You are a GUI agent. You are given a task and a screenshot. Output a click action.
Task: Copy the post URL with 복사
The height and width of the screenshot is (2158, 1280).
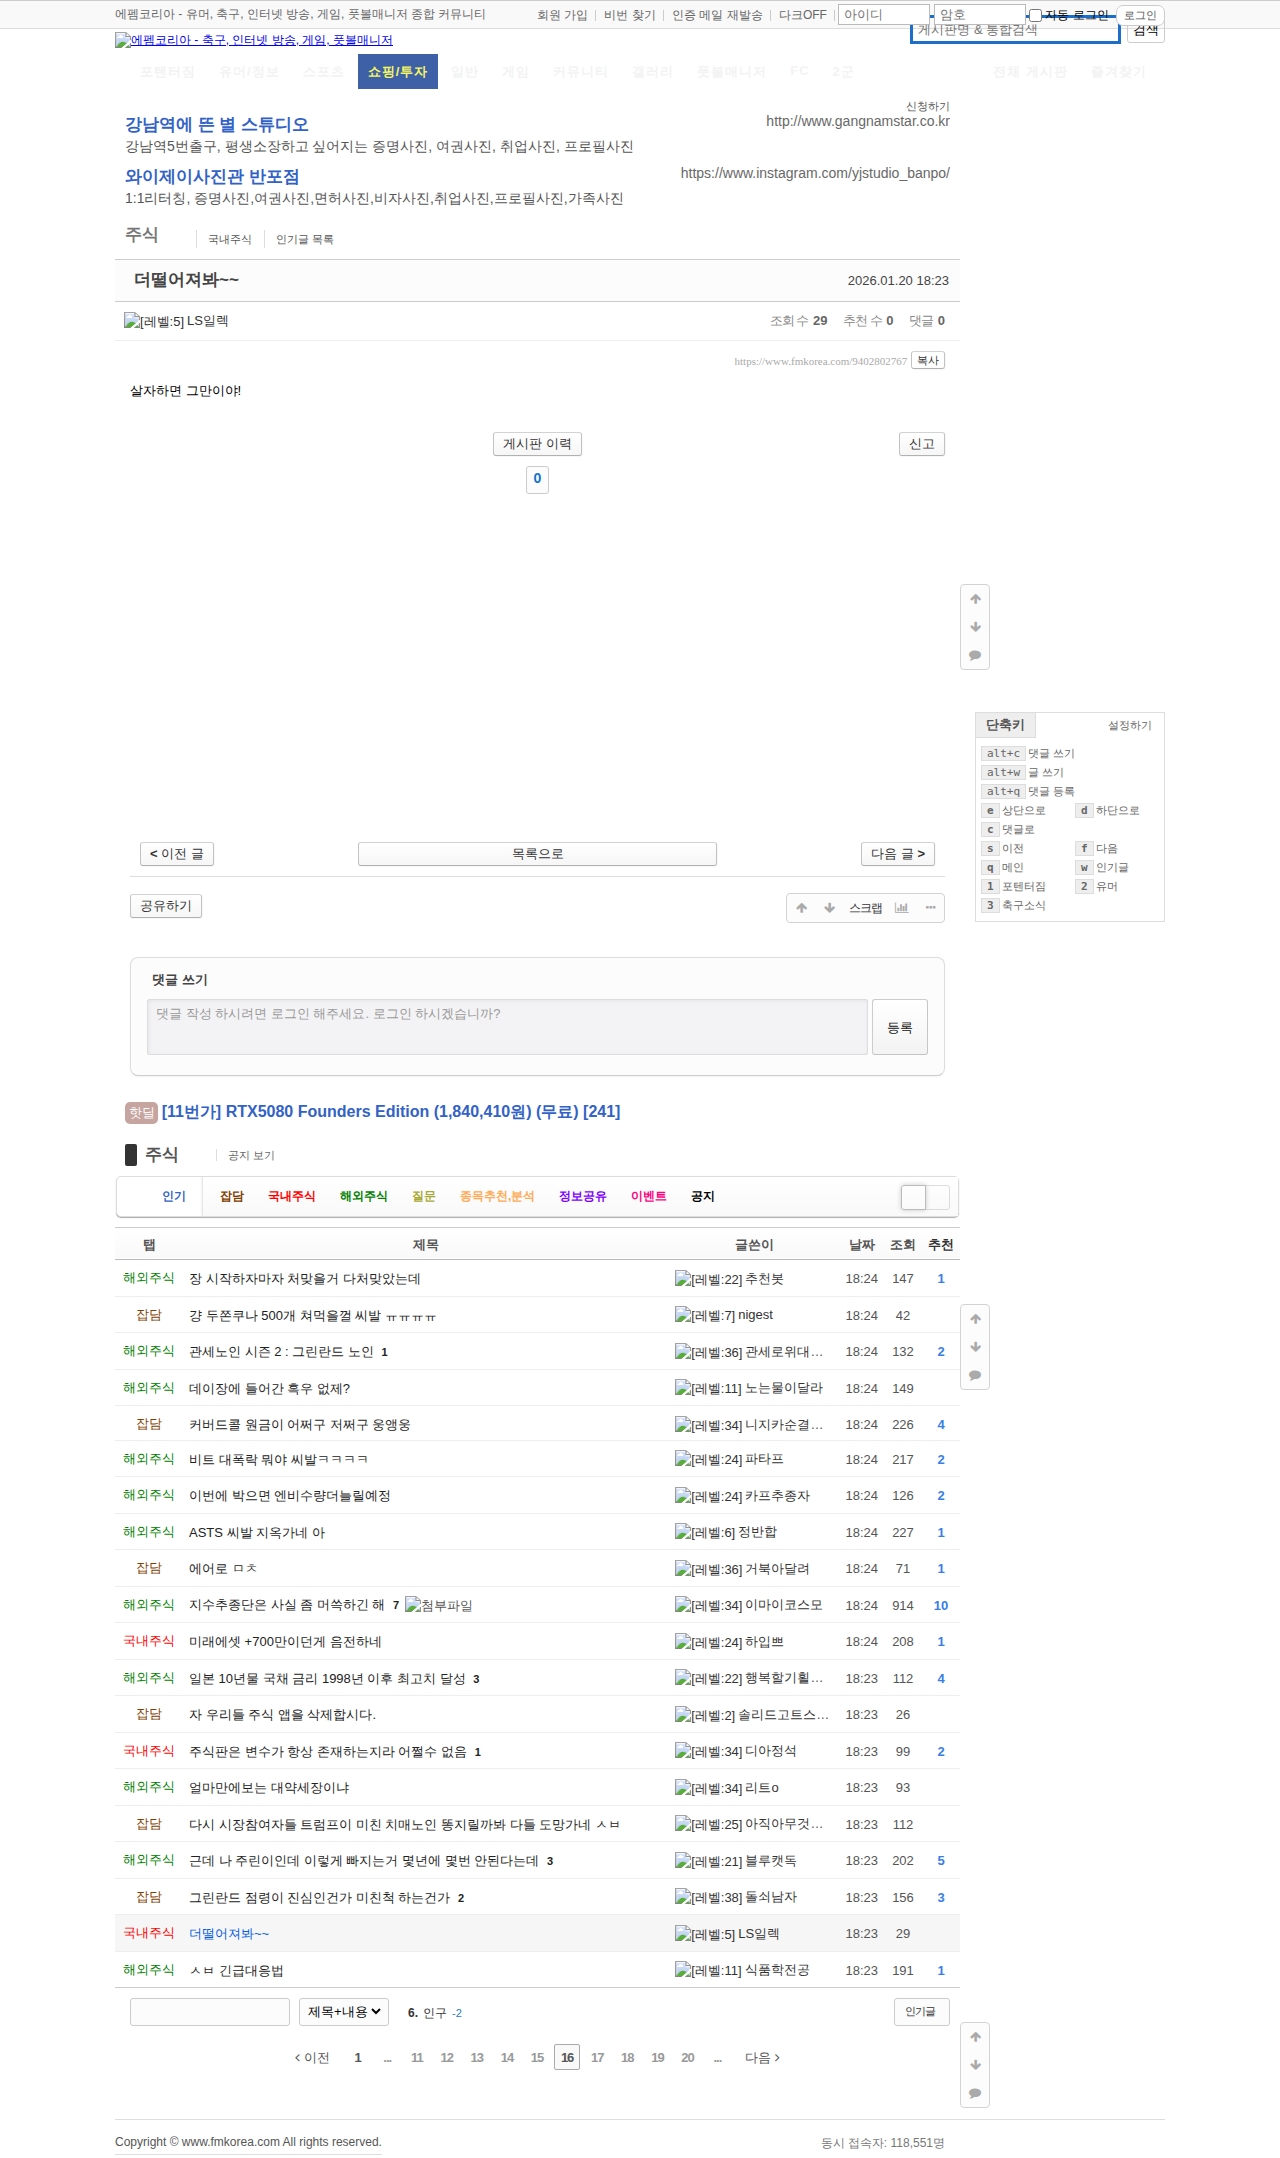click(x=929, y=361)
